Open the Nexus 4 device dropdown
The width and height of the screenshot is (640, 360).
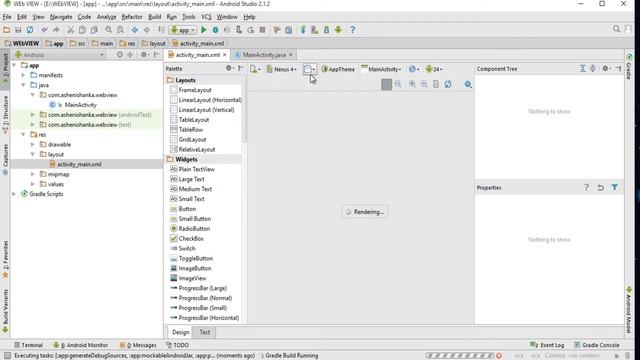[x=281, y=69]
